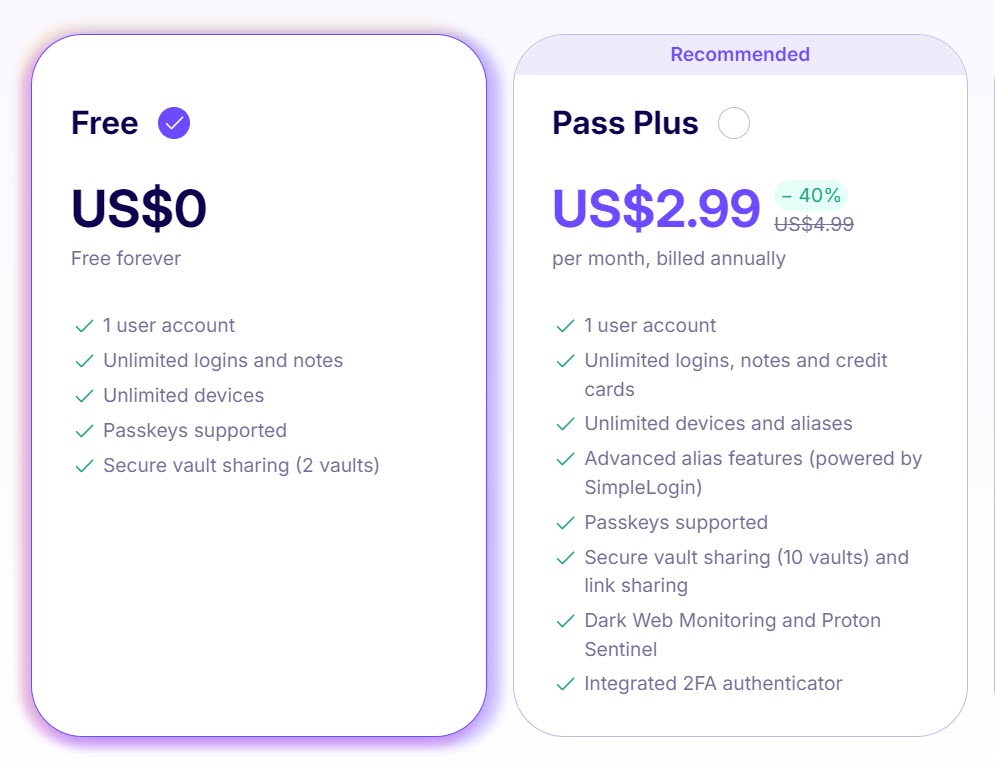Click the green "– 40%" discount badge
The image size is (995, 765).
pos(811,195)
